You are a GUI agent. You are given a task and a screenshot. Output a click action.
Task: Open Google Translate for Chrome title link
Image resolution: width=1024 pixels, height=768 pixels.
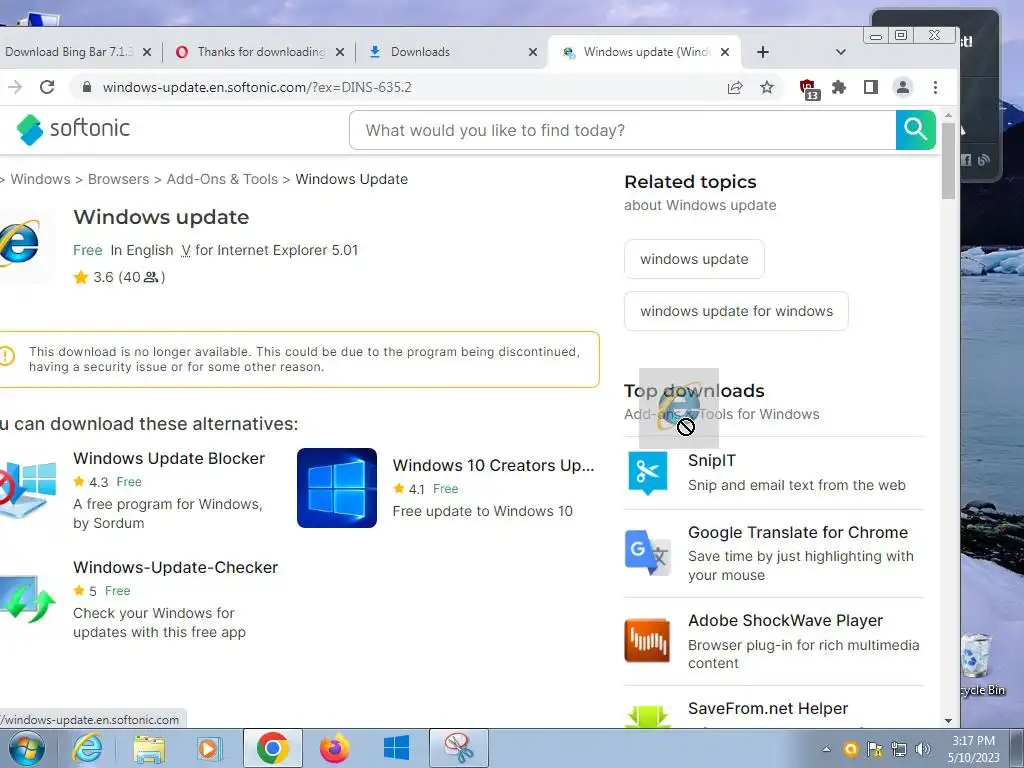coord(798,532)
